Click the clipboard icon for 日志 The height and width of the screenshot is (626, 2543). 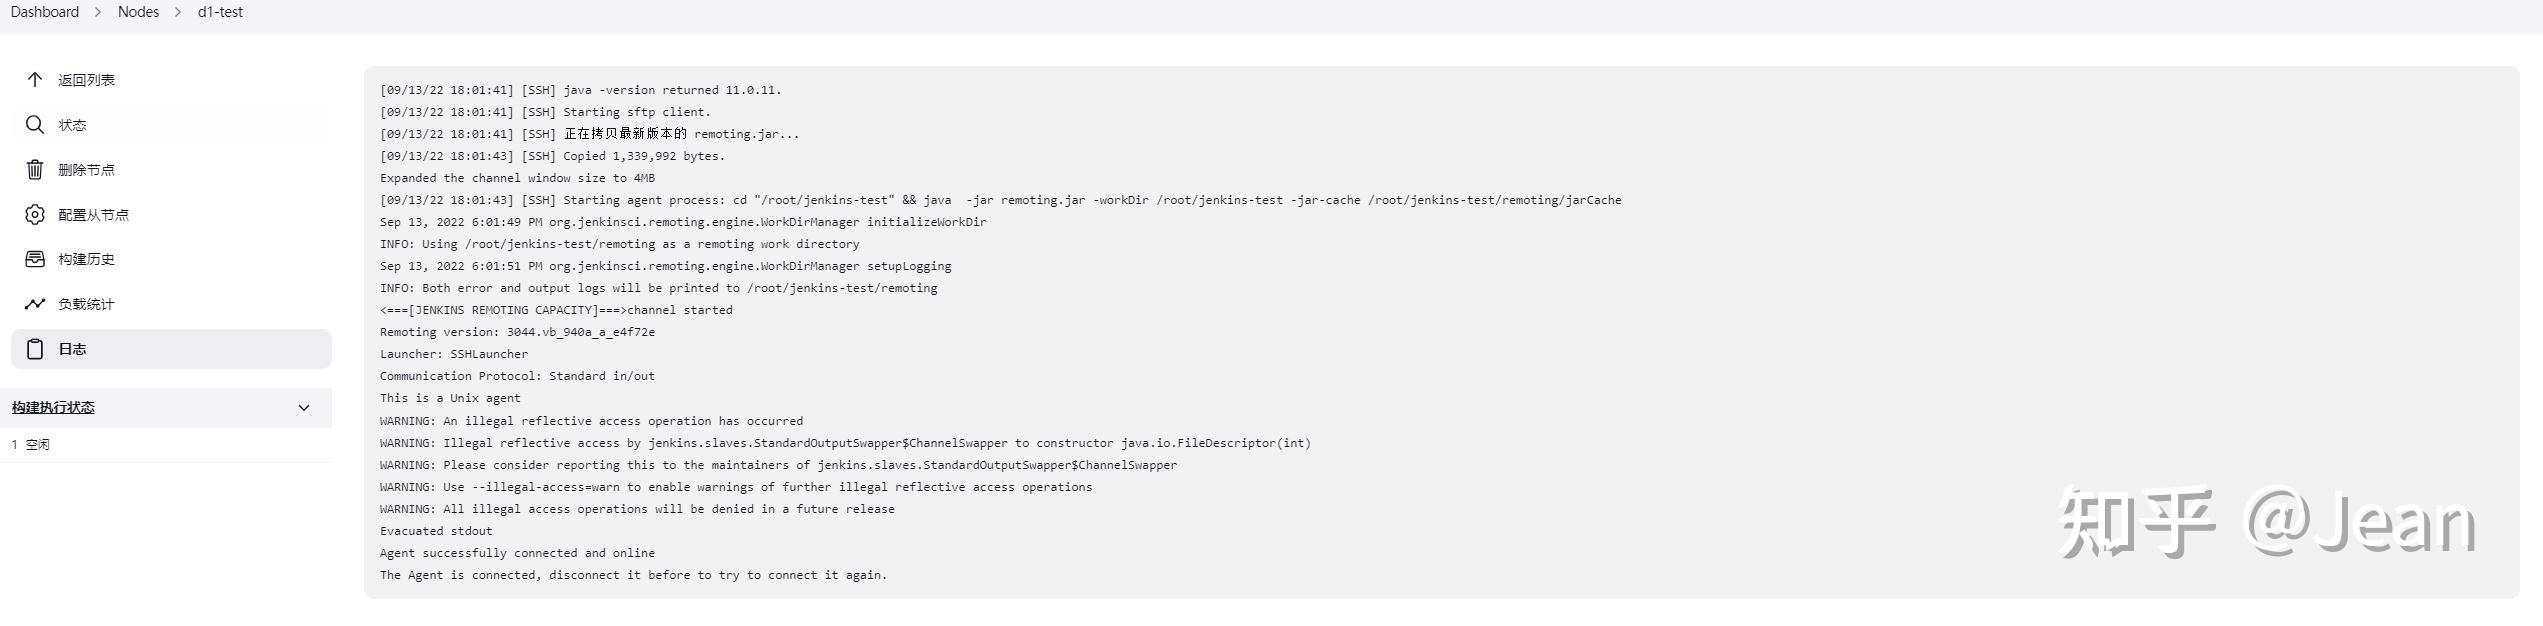click(35, 349)
